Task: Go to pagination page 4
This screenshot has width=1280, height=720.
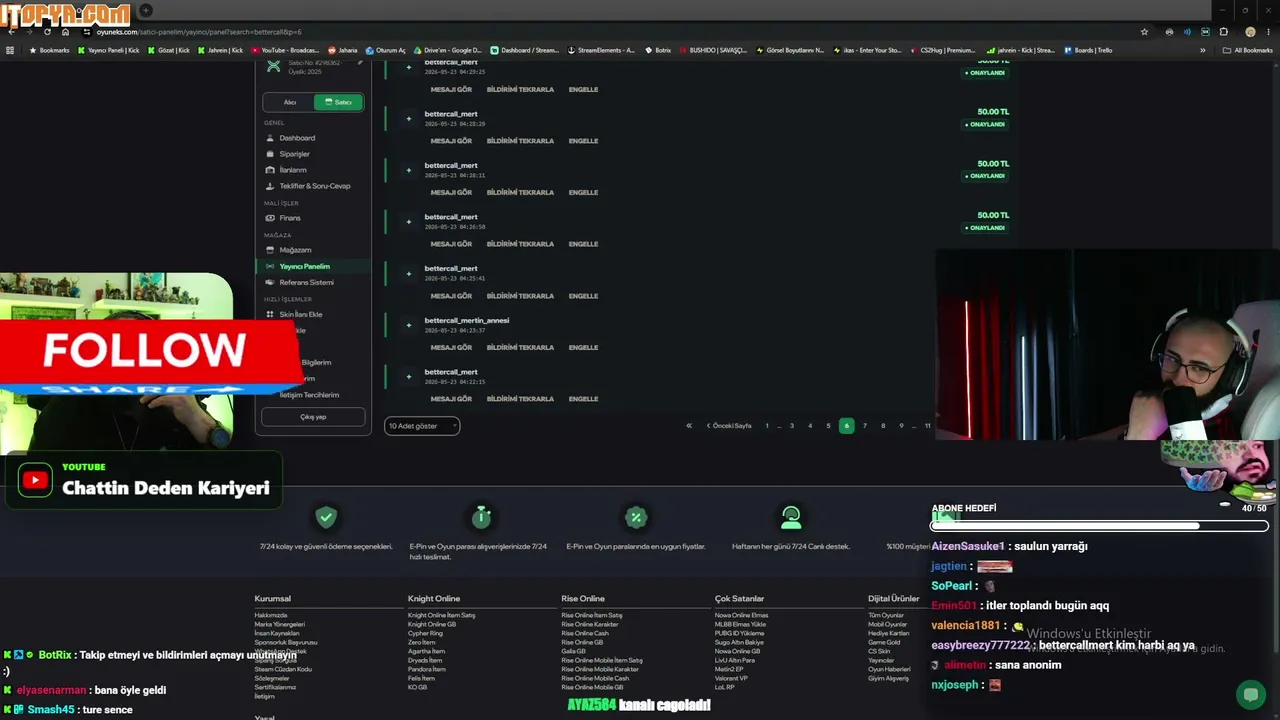Action: click(x=810, y=426)
